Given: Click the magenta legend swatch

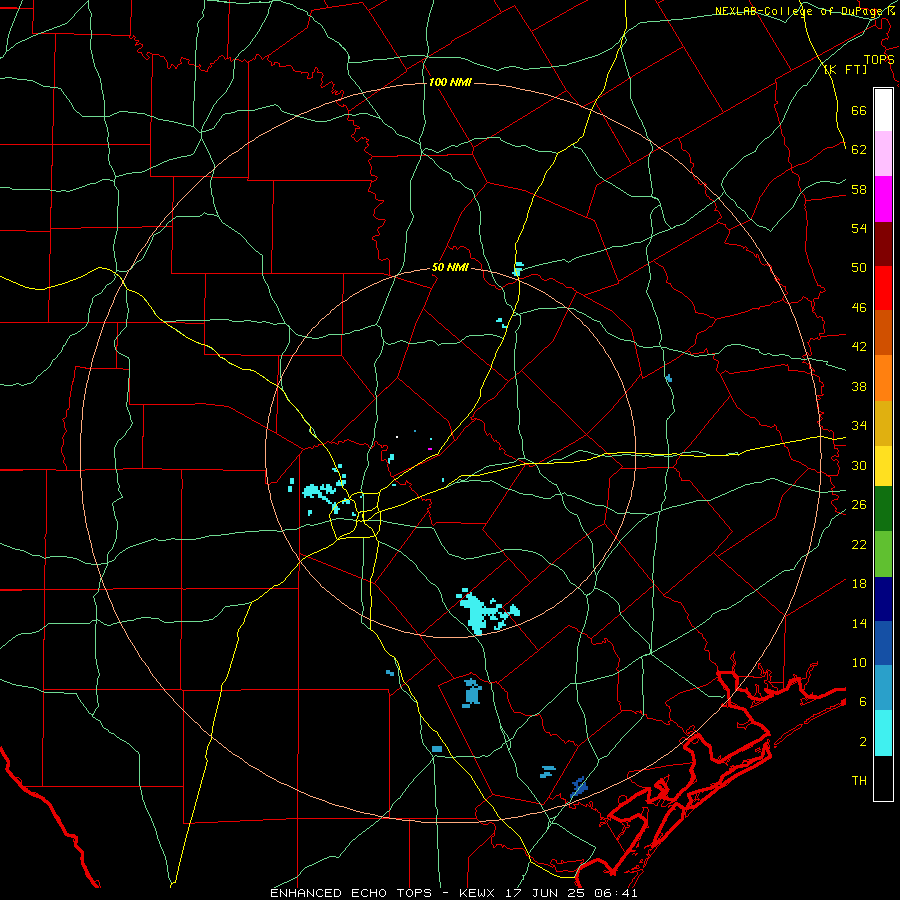Looking at the screenshot, I should click(883, 199).
